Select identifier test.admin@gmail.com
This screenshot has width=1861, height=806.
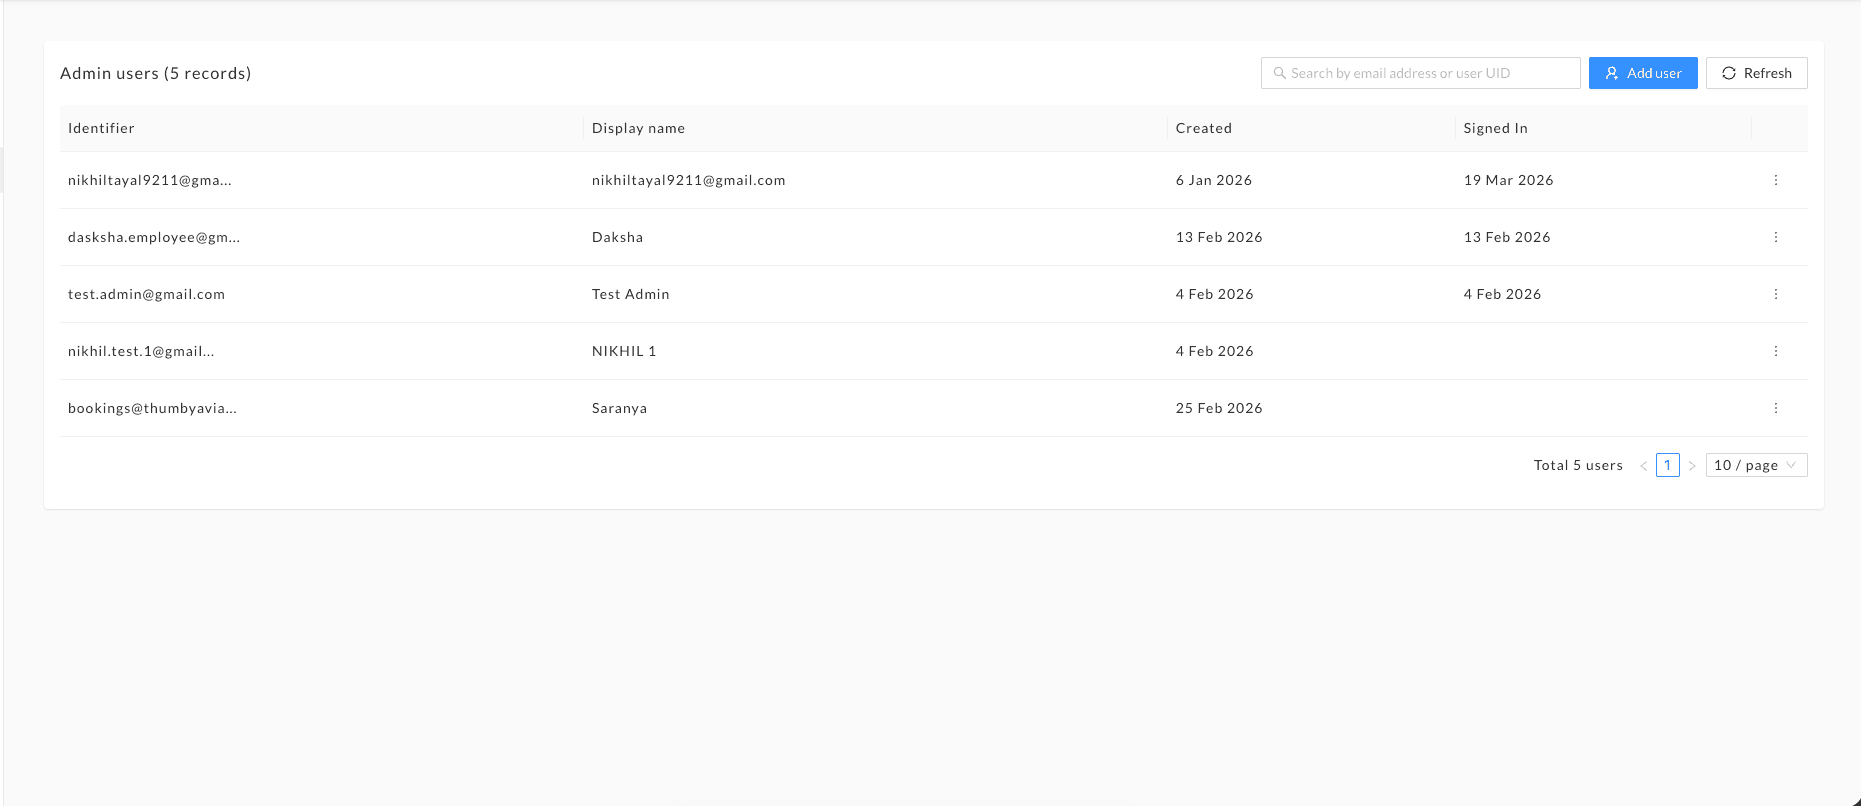click(146, 294)
